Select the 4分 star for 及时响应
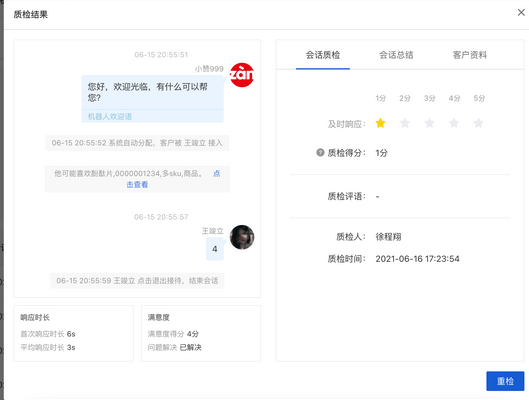This screenshot has height=400, width=529. [454, 123]
